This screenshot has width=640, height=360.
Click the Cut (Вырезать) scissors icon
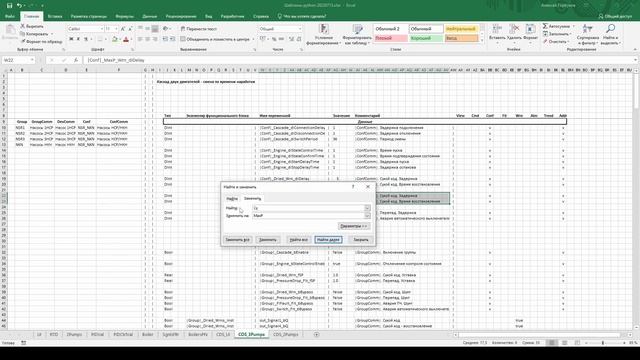click(x=23, y=26)
